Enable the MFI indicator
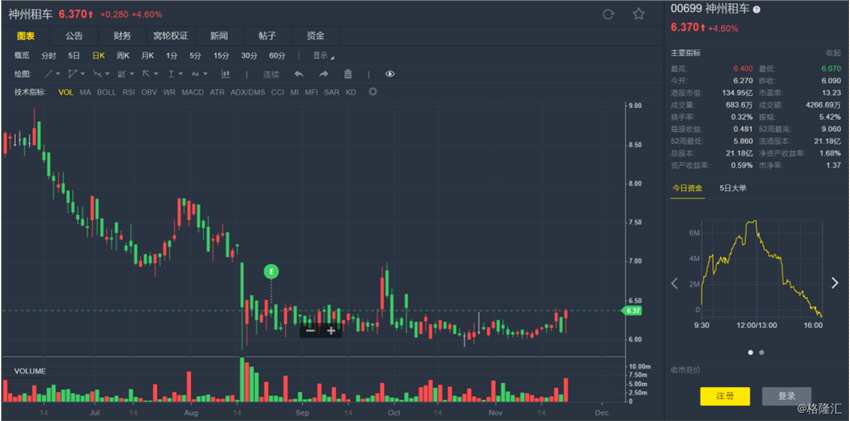Image resolution: width=850 pixels, height=421 pixels. pos(311,92)
